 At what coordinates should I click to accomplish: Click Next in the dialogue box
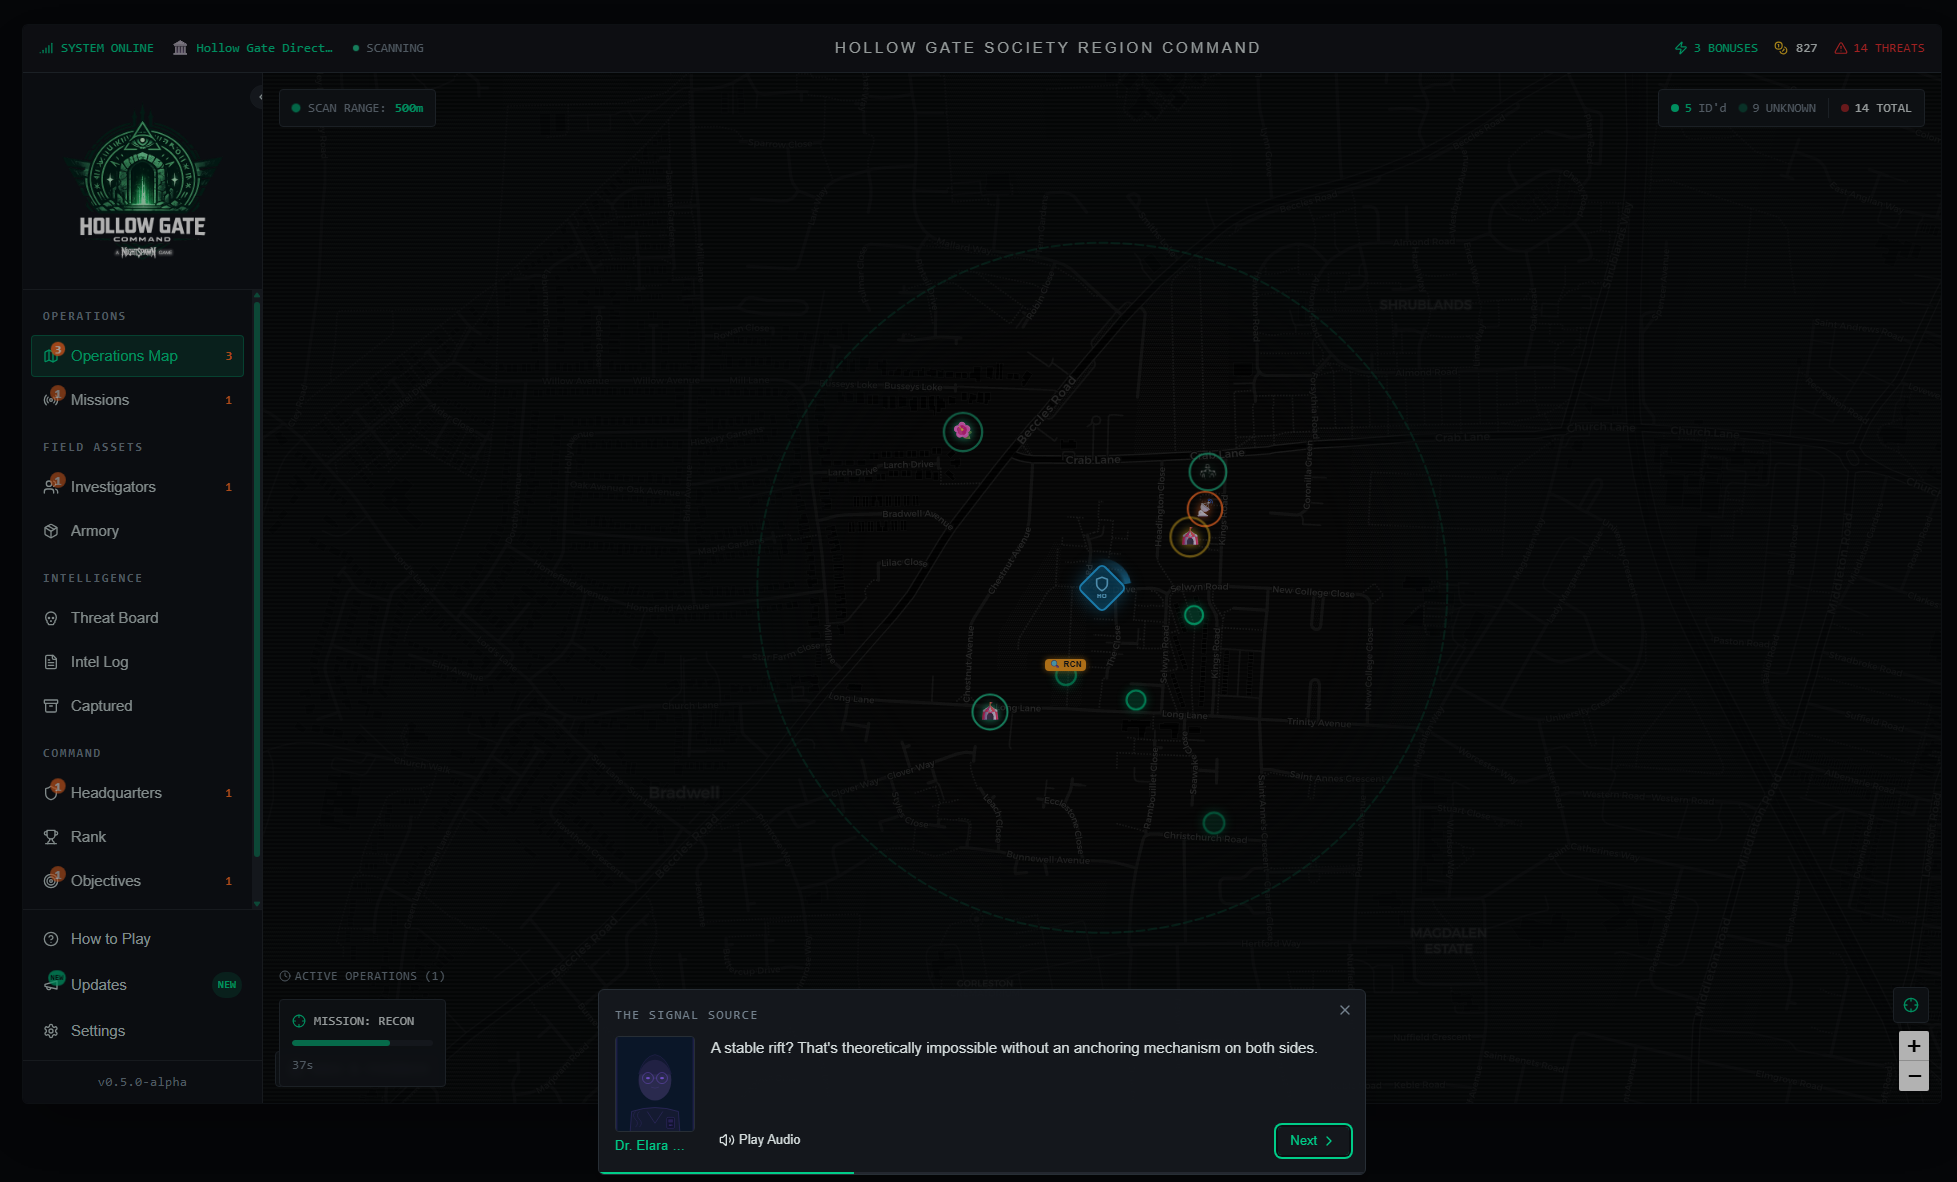1312,1141
